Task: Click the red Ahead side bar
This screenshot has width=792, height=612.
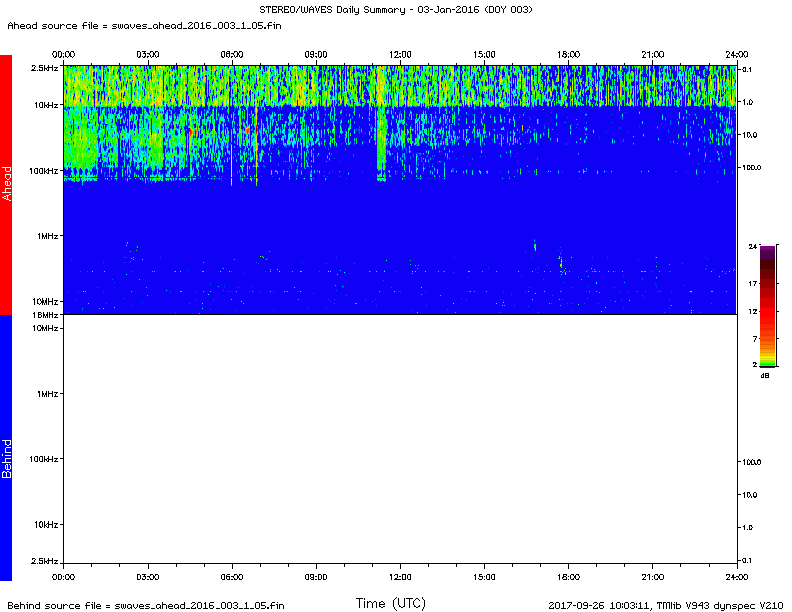Action: coord(6,184)
